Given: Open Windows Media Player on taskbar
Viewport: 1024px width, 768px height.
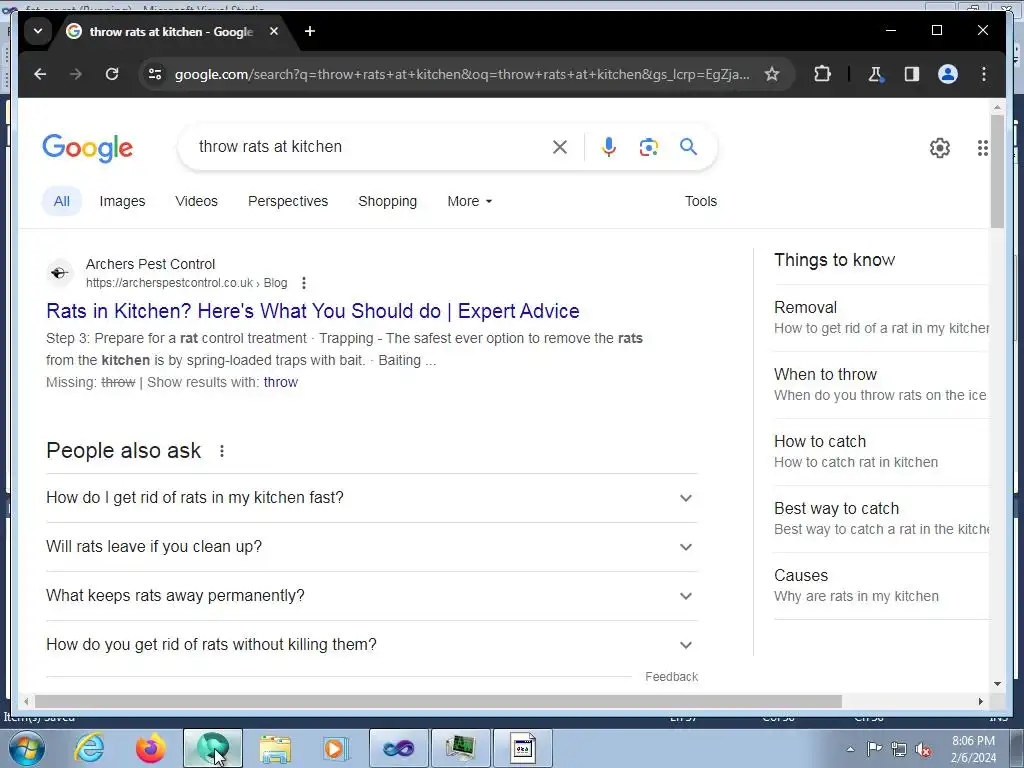Looking at the screenshot, I should click(x=336, y=748).
